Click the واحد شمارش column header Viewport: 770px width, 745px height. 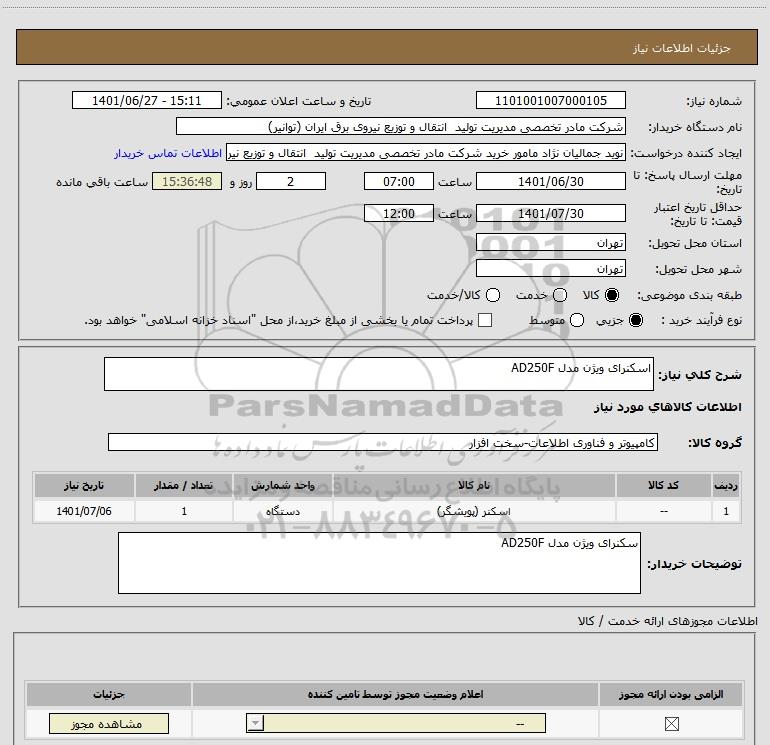pyautogui.click(x=283, y=485)
